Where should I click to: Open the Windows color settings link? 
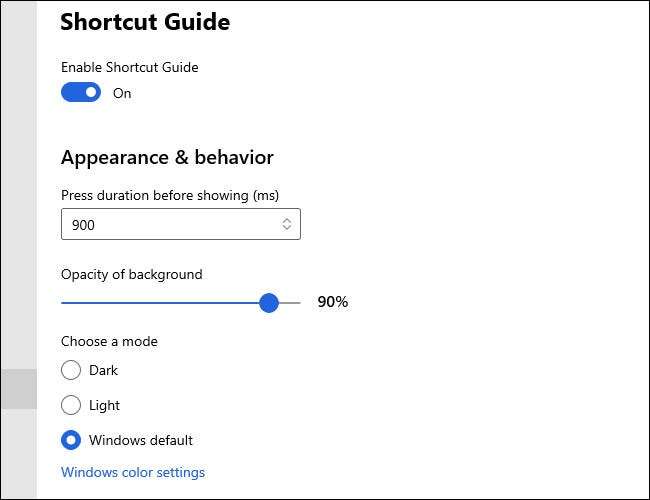[x=133, y=472]
